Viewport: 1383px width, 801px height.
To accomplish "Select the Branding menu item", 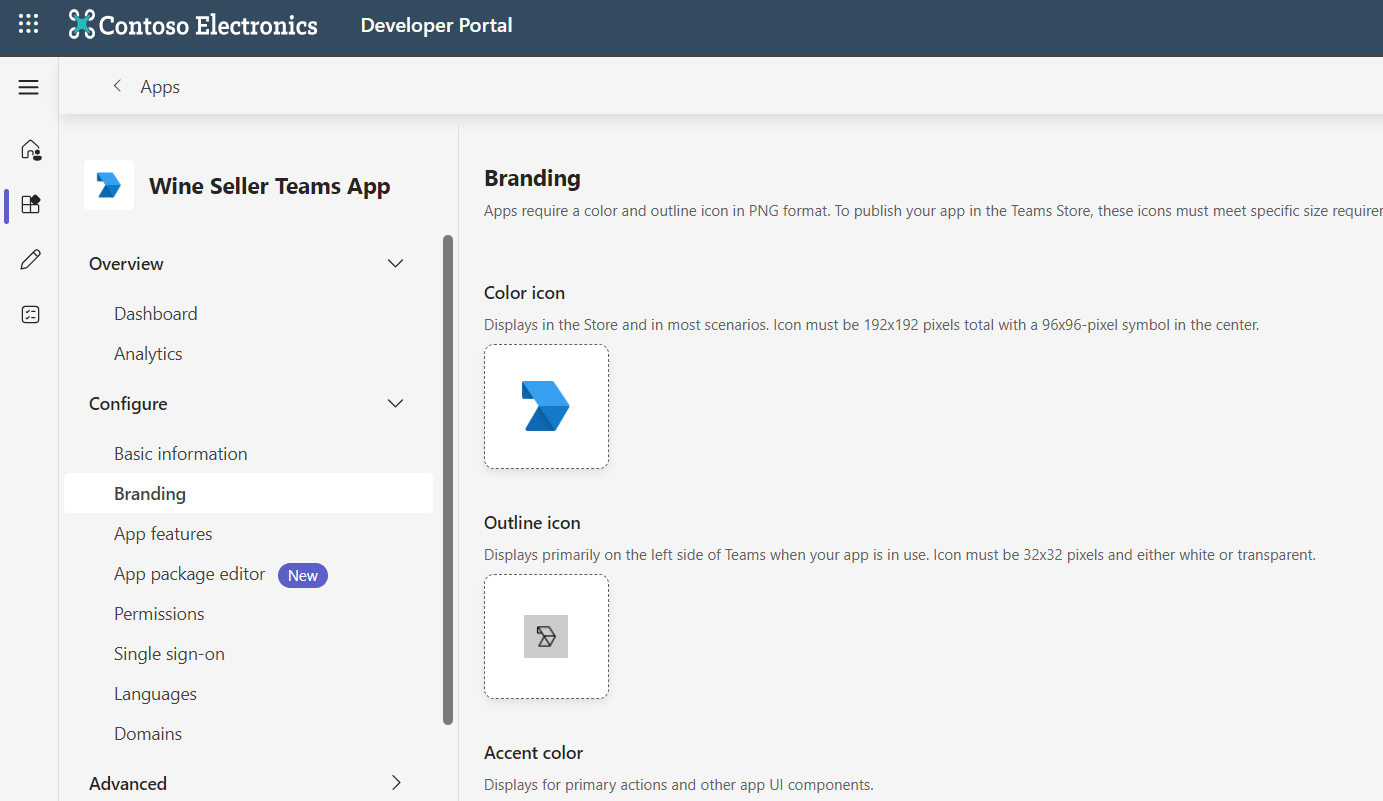I will (248, 493).
